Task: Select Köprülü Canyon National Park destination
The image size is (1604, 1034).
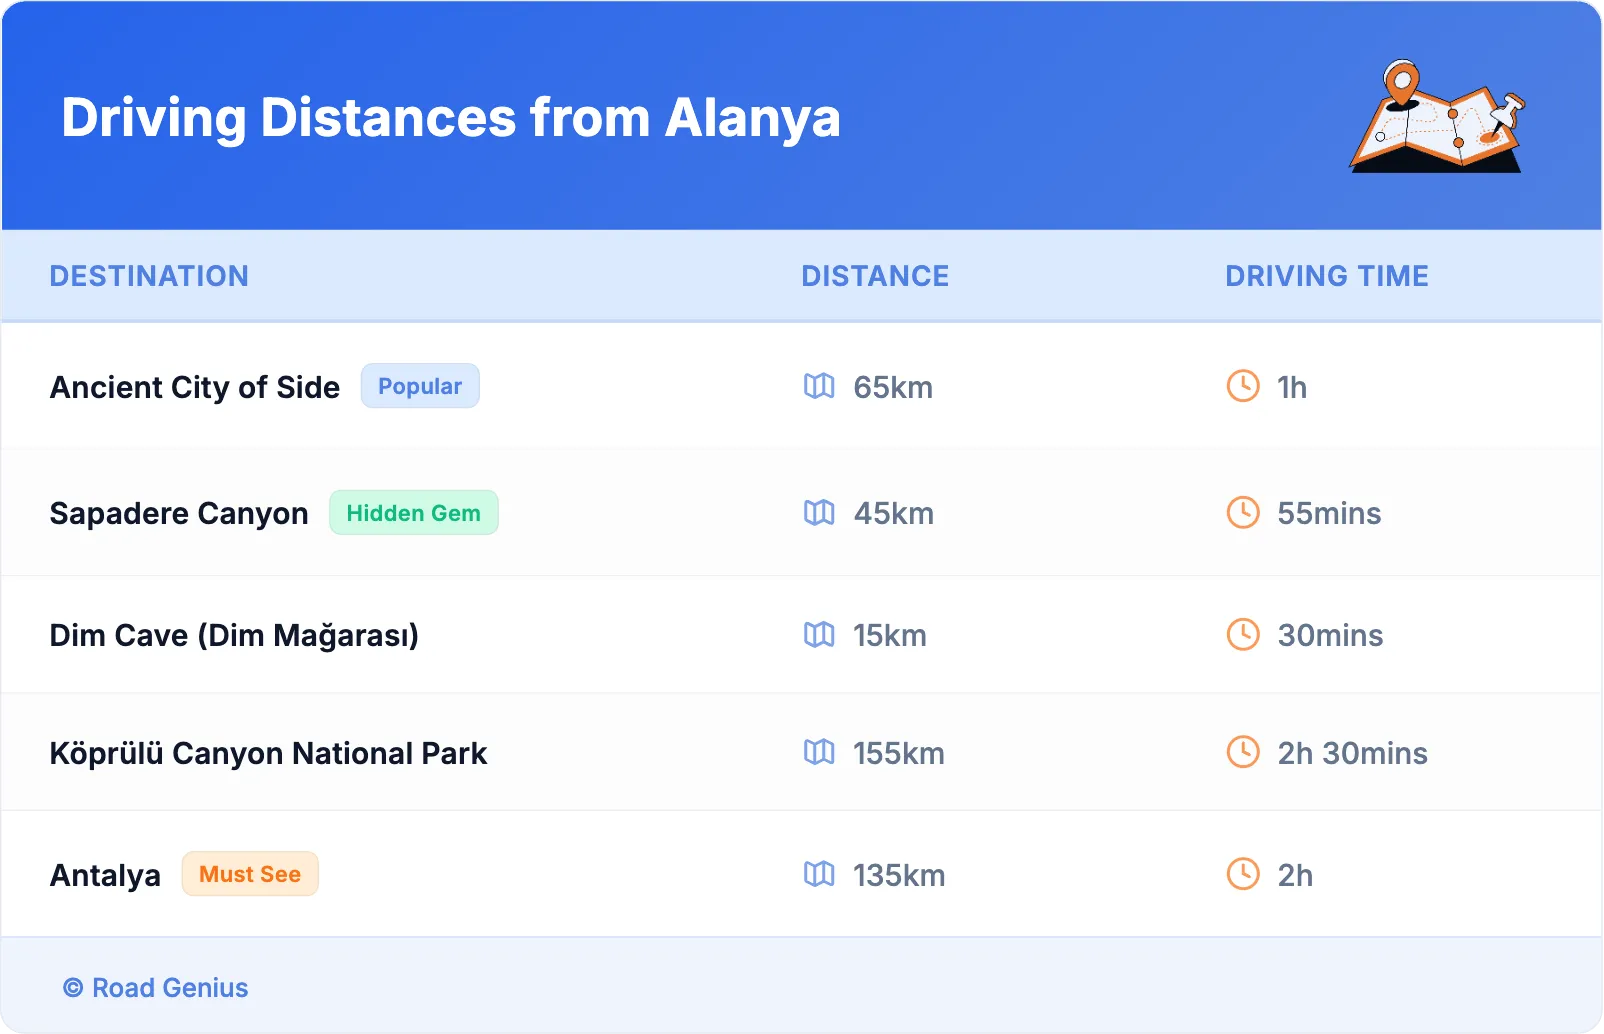Action: (x=268, y=753)
